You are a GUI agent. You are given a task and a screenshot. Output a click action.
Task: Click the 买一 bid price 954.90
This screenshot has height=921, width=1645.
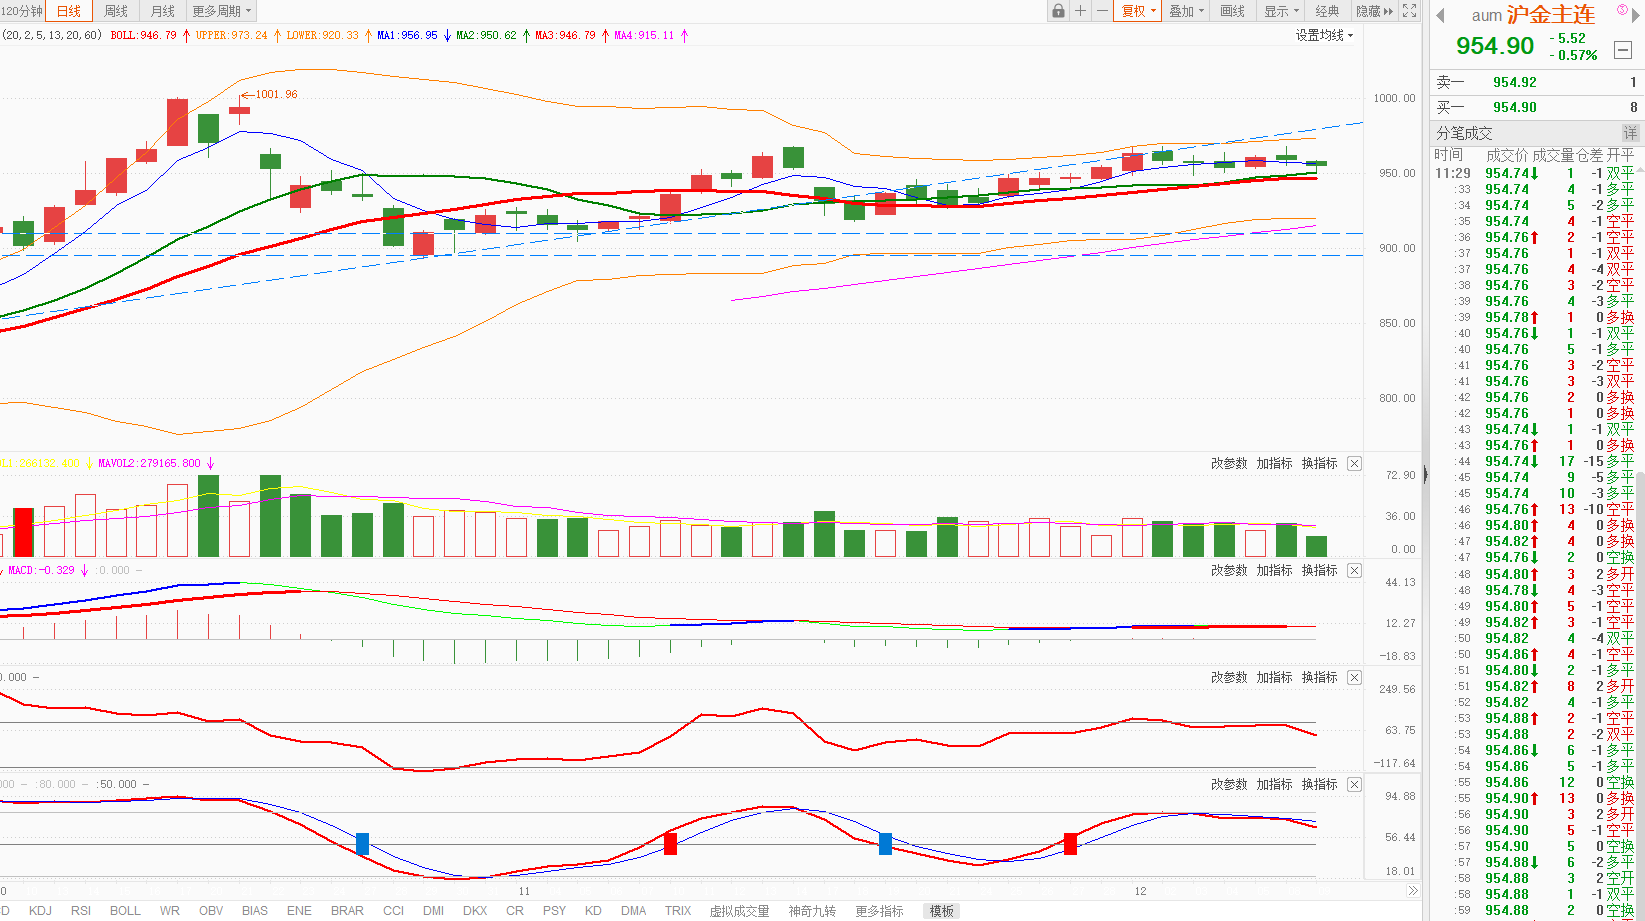point(1515,107)
